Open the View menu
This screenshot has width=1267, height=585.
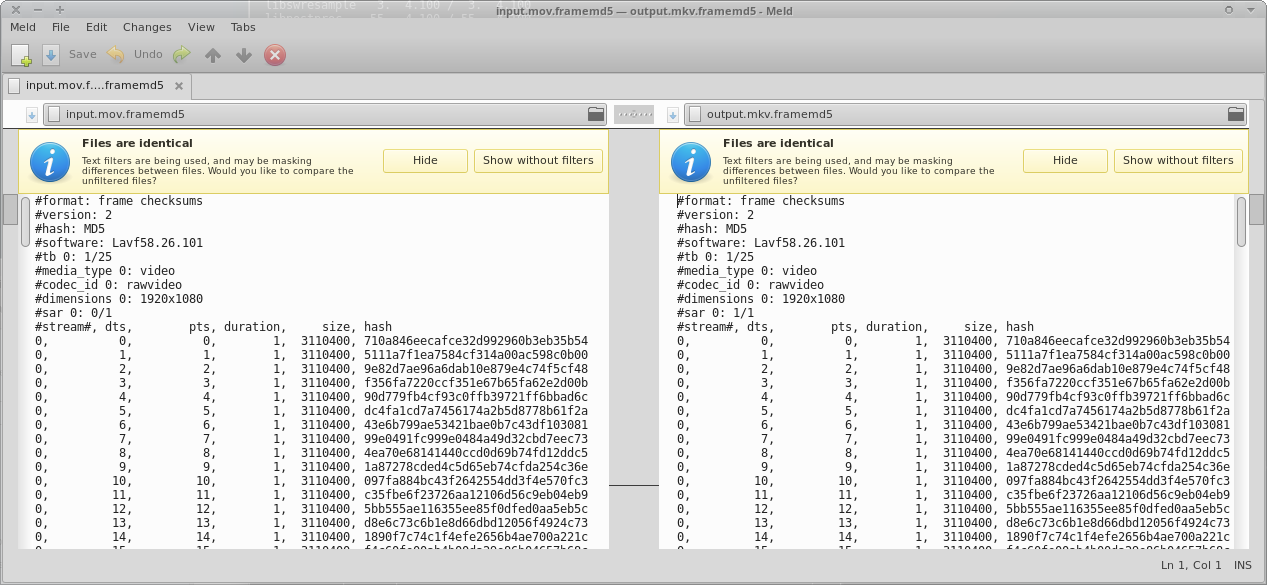tap(201, 28)
